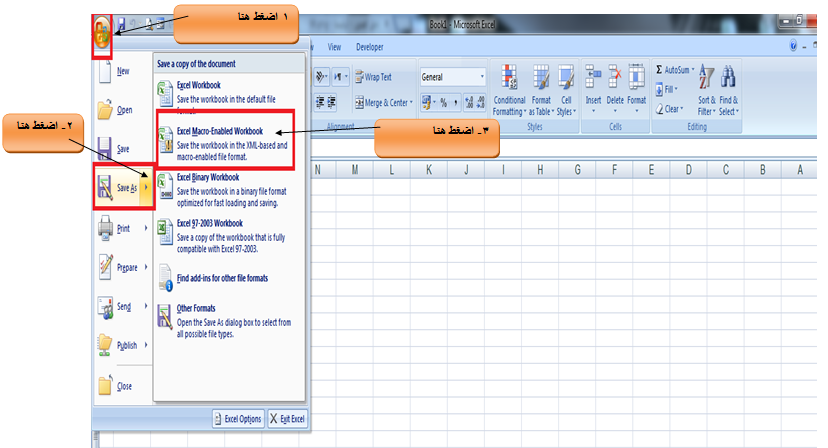
Task: Expand the Save As submenu arrow
Action: tap(146, 187)
